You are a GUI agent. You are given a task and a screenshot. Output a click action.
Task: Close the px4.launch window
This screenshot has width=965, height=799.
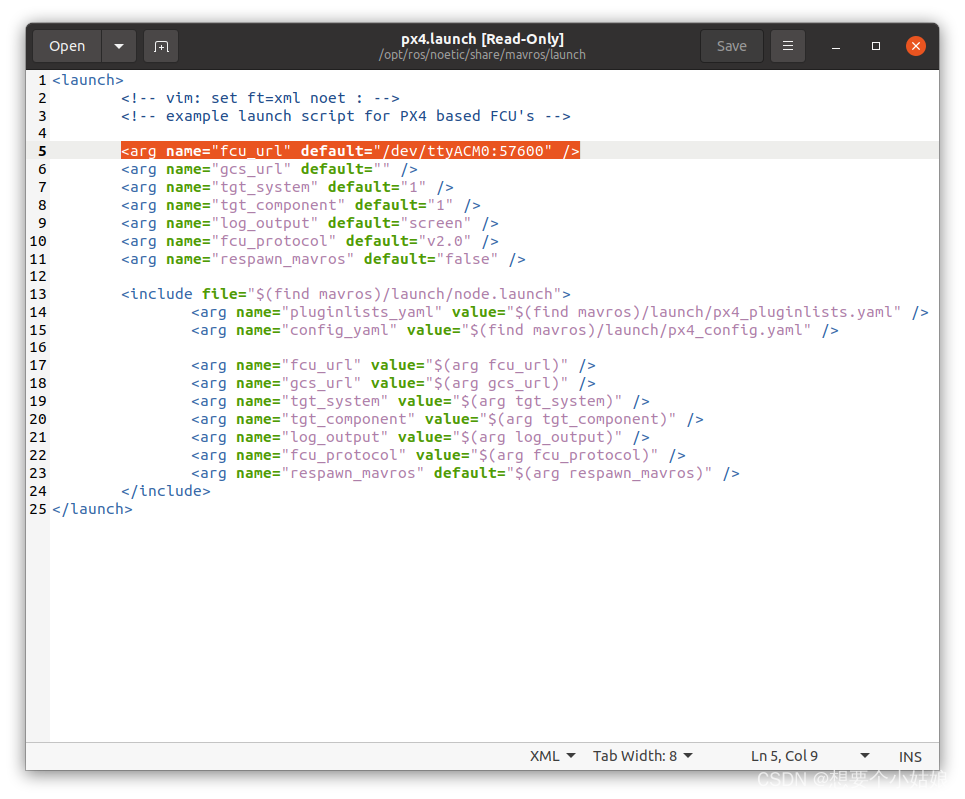click(915, 46)
